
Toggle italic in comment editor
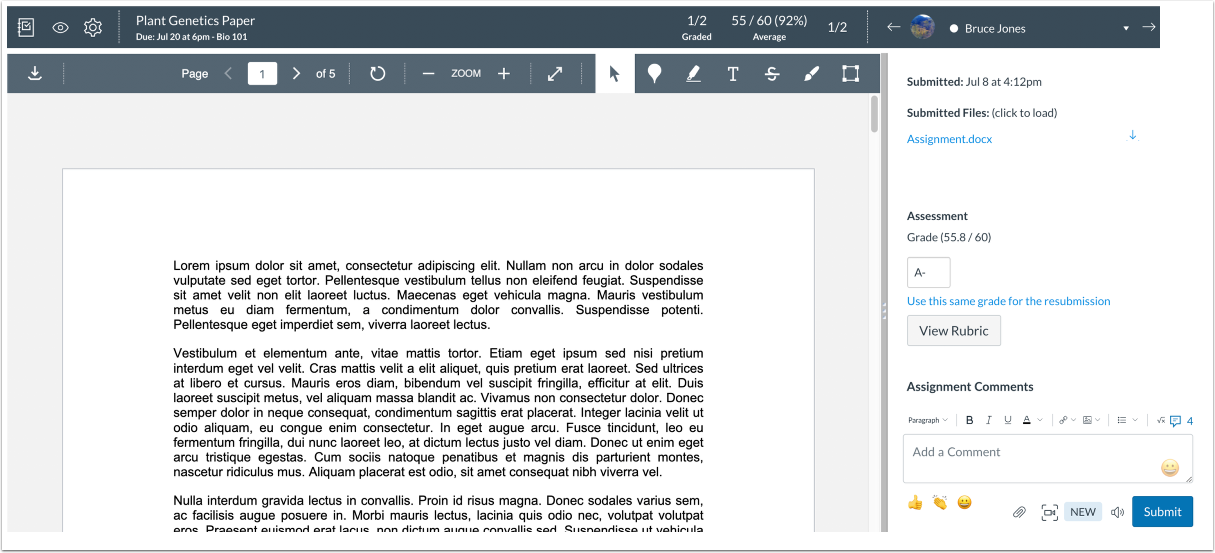(x=988, y=420)
